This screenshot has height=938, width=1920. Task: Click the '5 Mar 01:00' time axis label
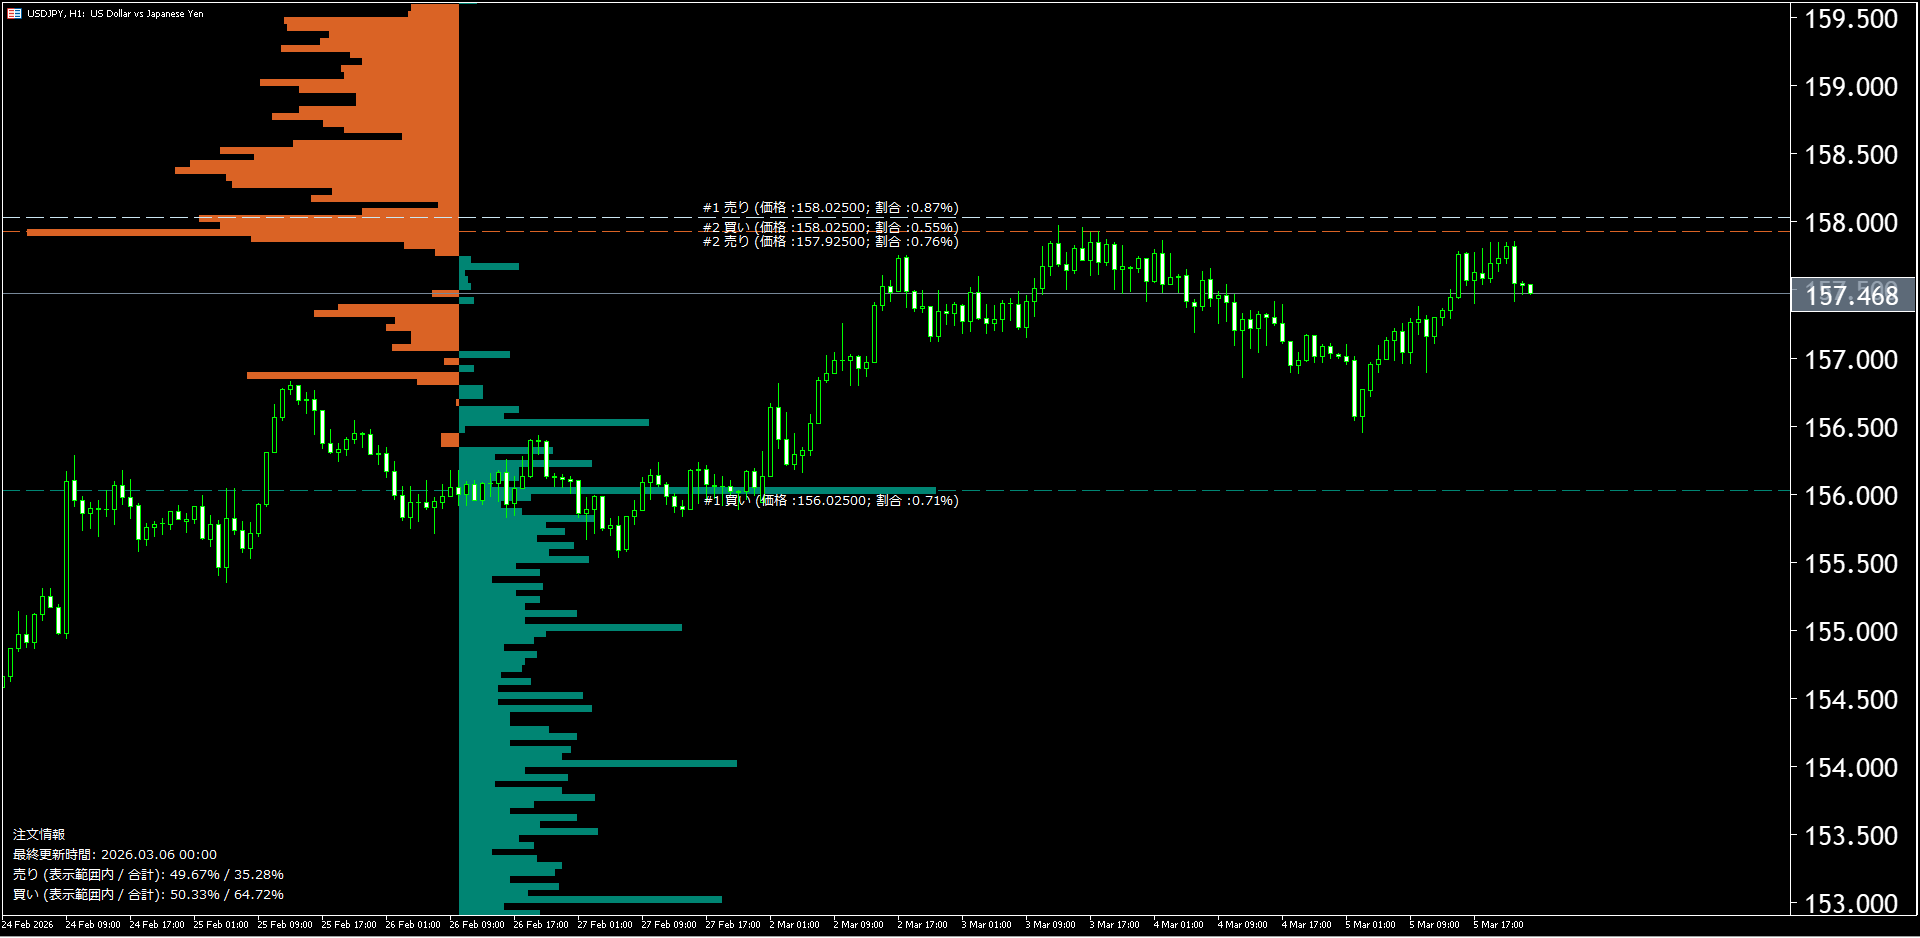1371,925
